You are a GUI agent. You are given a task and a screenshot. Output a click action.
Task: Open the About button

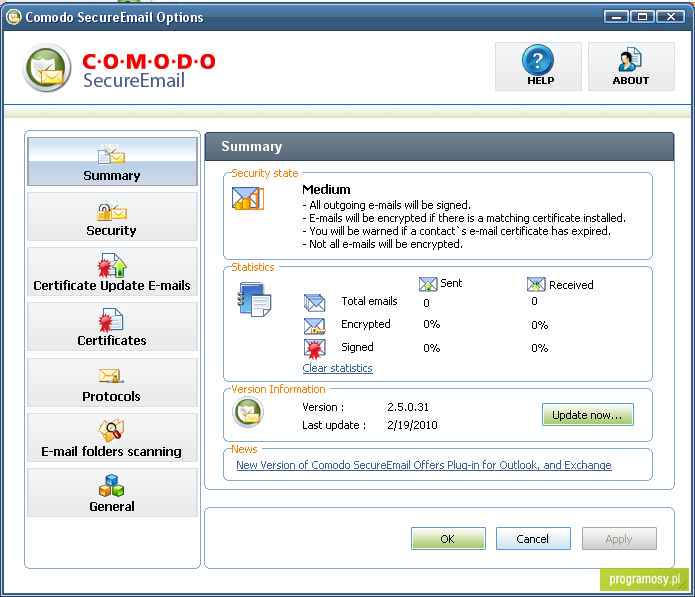(631, 66)
